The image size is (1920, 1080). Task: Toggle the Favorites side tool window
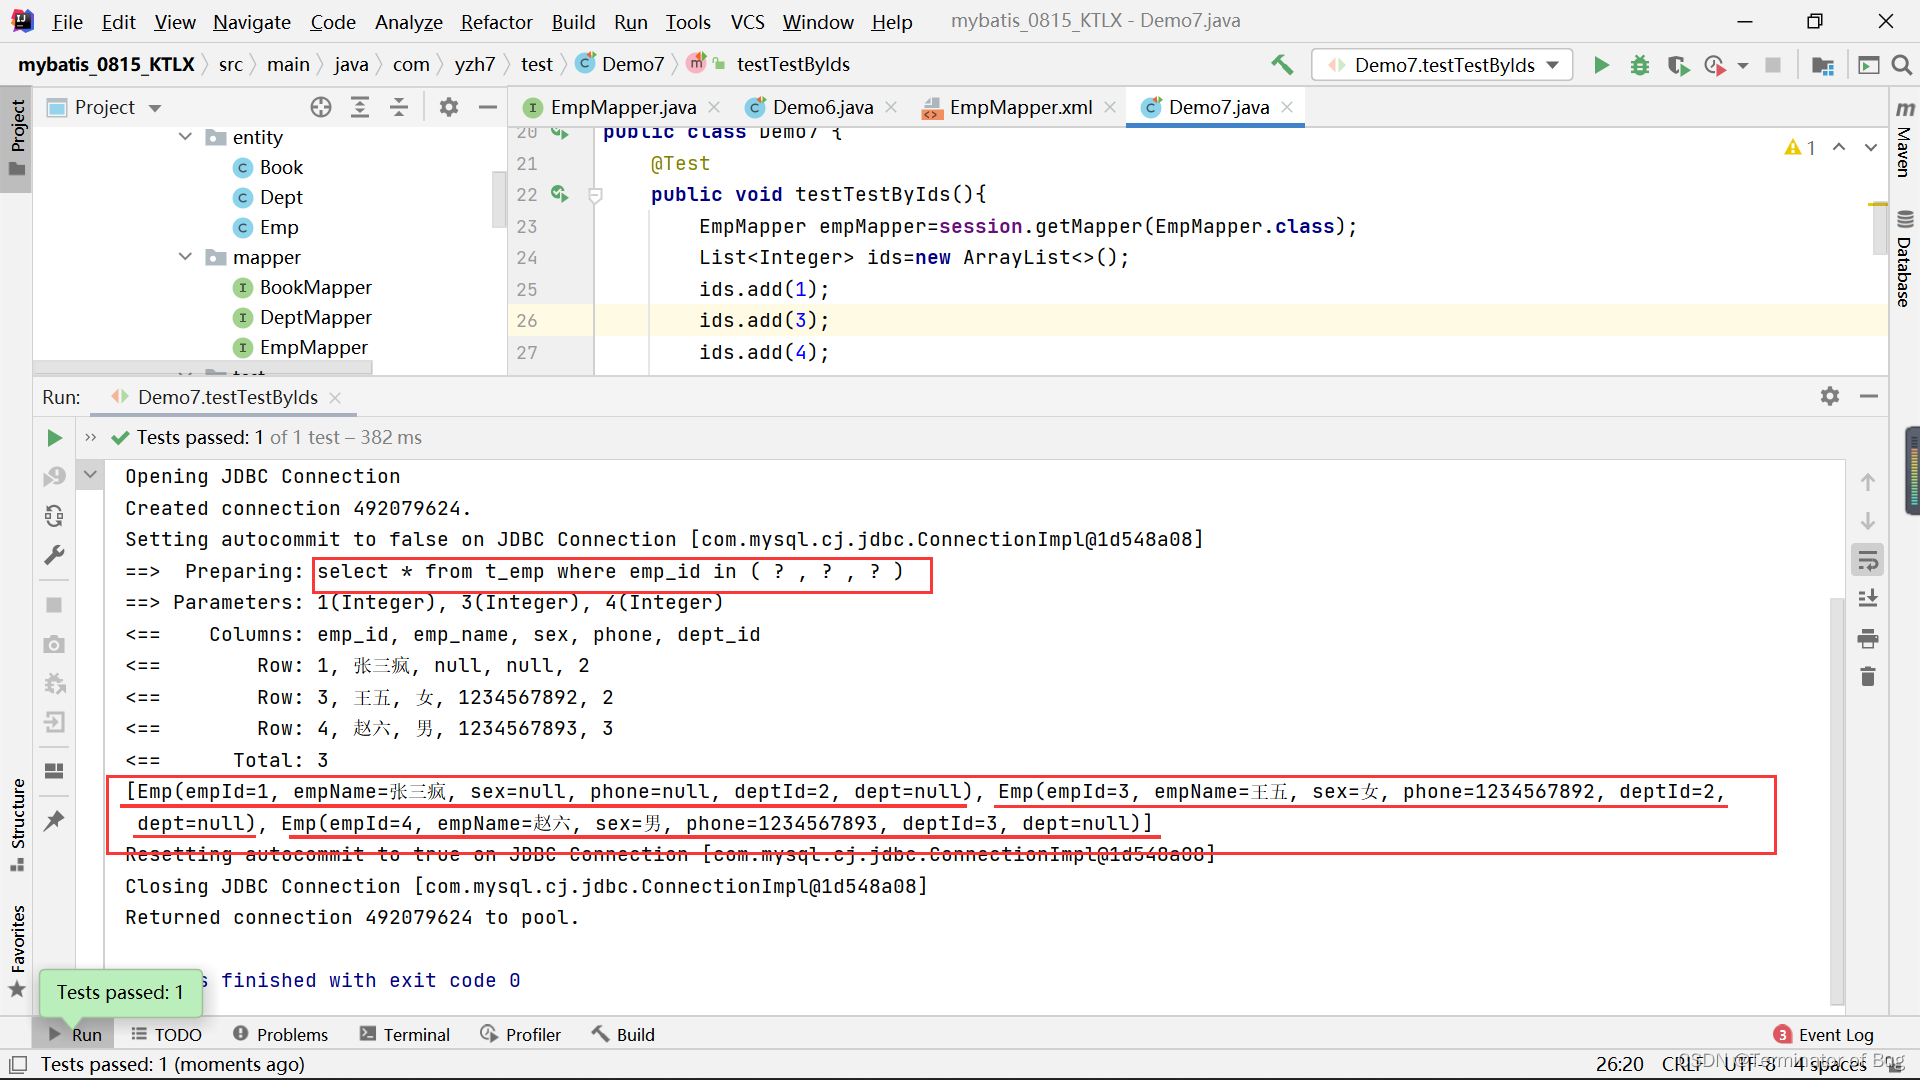pos(17,950)
